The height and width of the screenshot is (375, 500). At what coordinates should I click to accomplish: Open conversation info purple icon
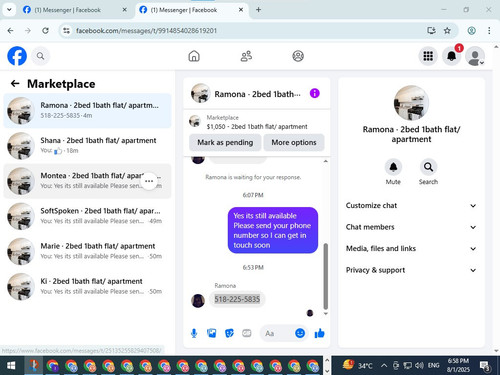tap(315, 93)
